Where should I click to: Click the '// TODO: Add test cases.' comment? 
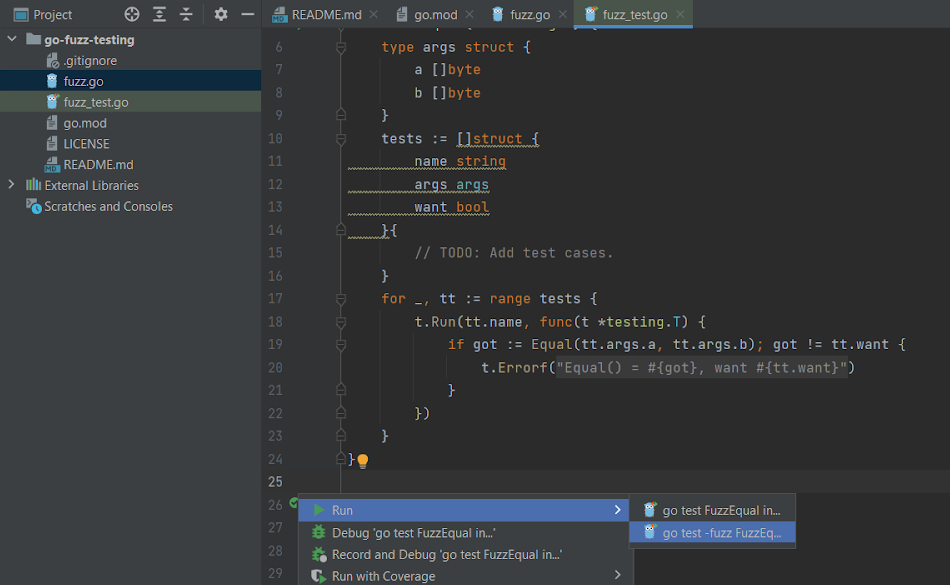(514, 253)
